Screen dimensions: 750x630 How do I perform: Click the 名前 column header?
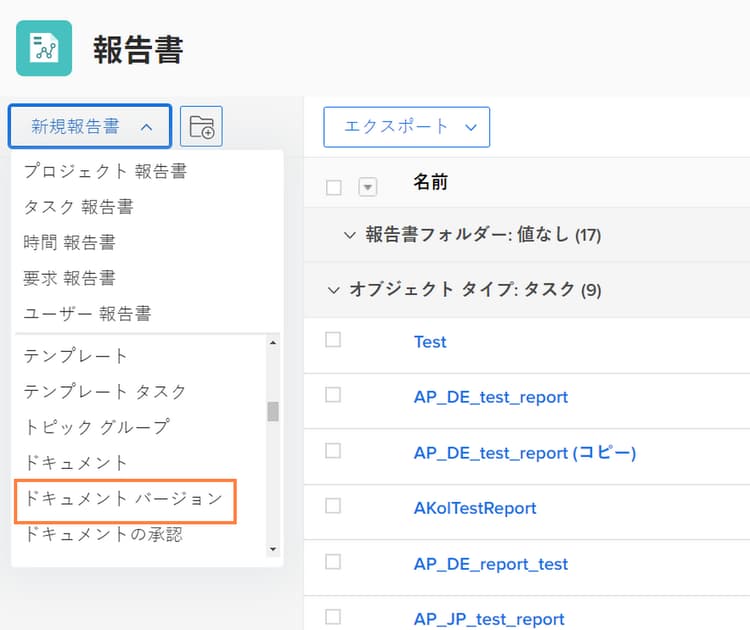pyautogui.click(x=430, y=182)
